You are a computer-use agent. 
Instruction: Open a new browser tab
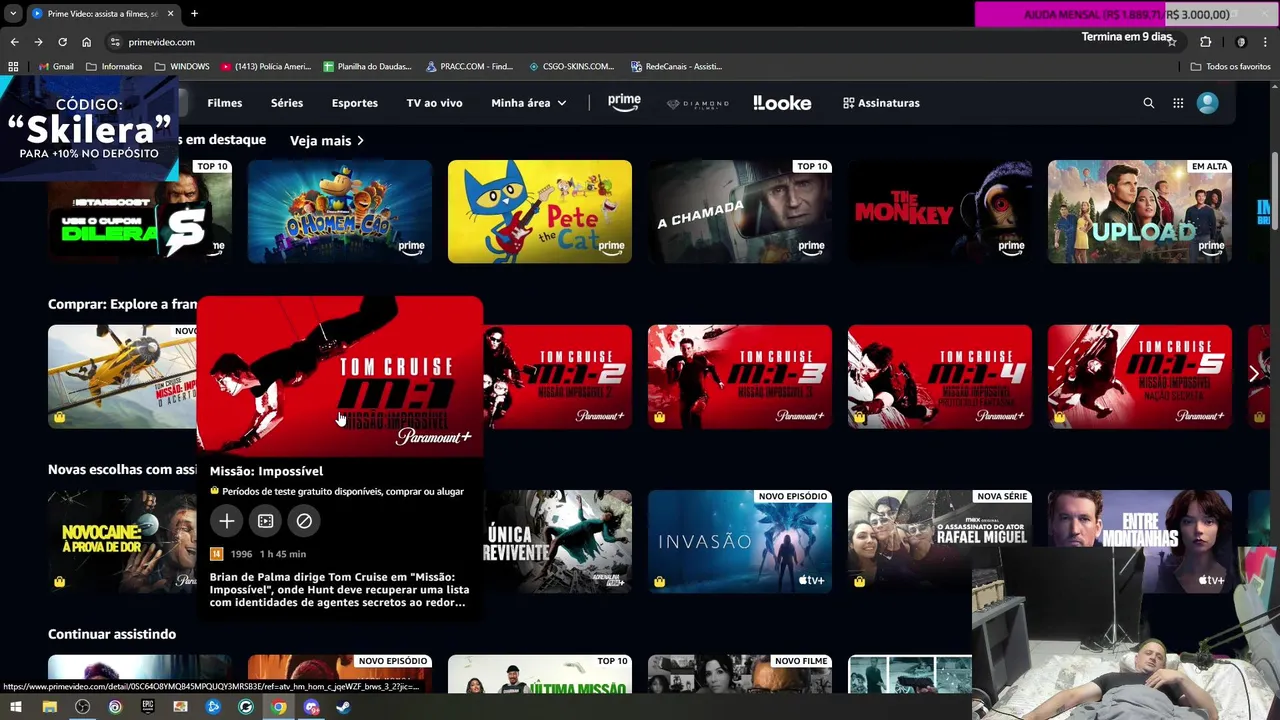pyautogui.click(x=194, y=14)
